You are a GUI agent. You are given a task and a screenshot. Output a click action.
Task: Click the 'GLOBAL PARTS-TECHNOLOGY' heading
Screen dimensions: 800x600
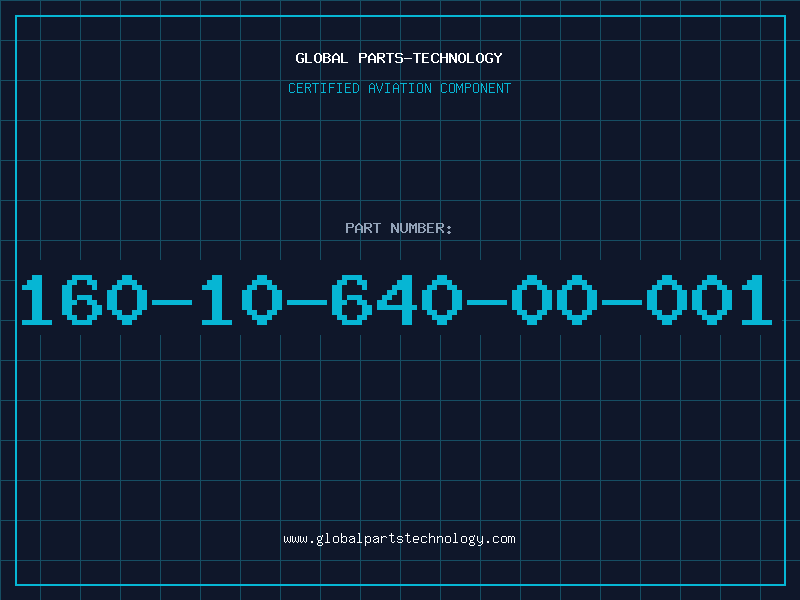(x=399, y=58)
